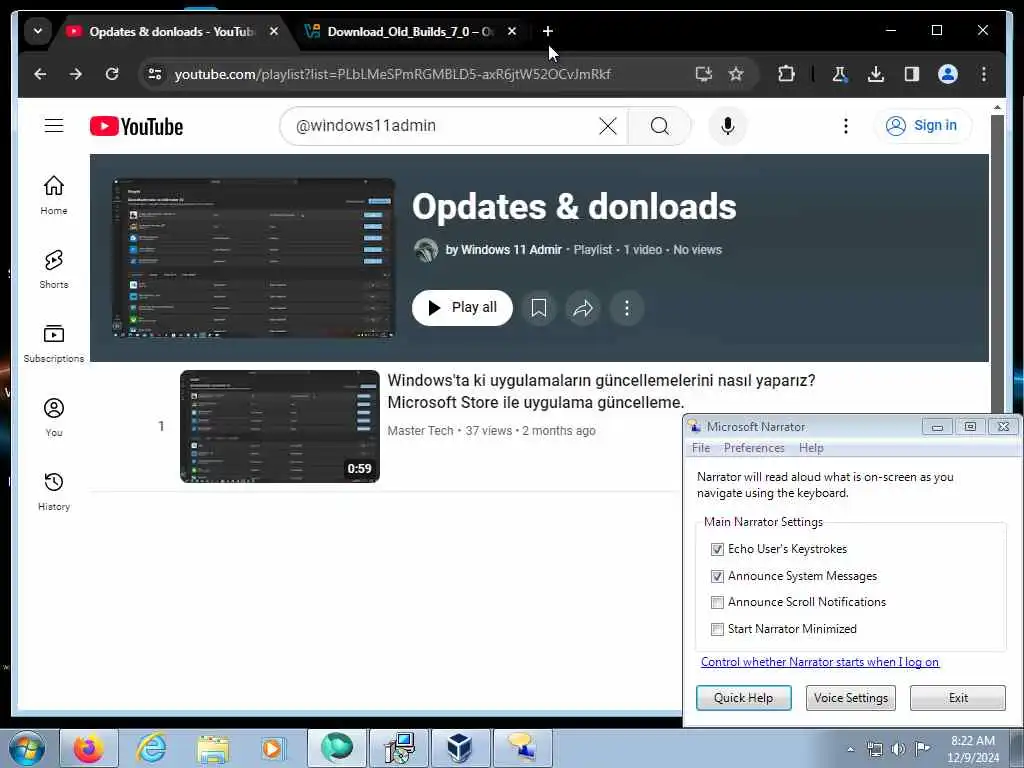The width and height of the screenshot is (1024, 768).
Task: Open Narrator Help menu
Action: click(x=811, y=448)
